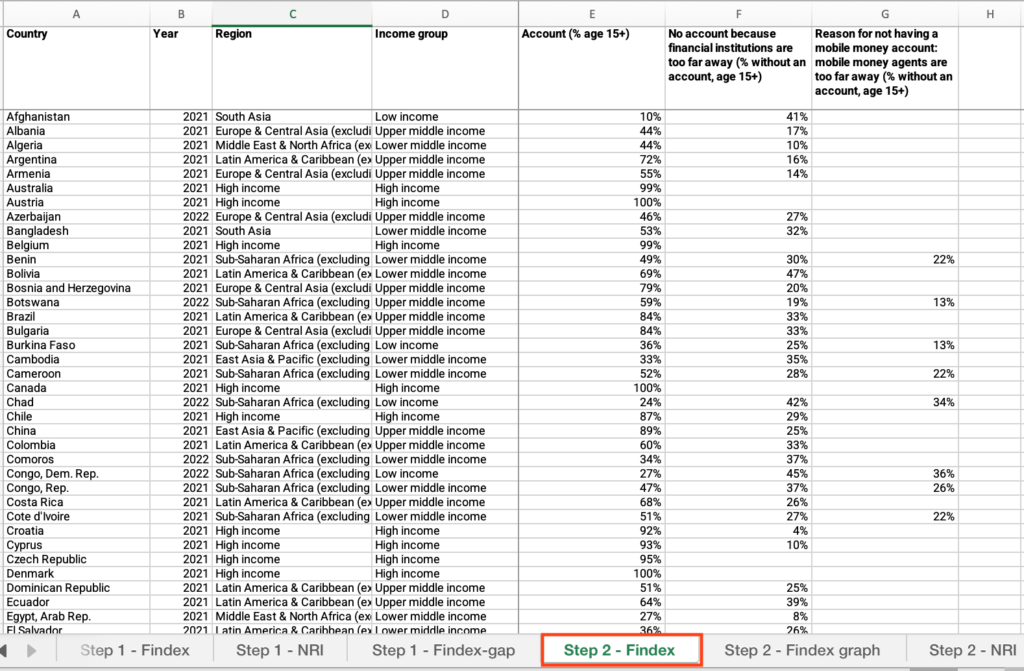
Task: Click the "Botswana" country cell
Action: pos(76,303)
